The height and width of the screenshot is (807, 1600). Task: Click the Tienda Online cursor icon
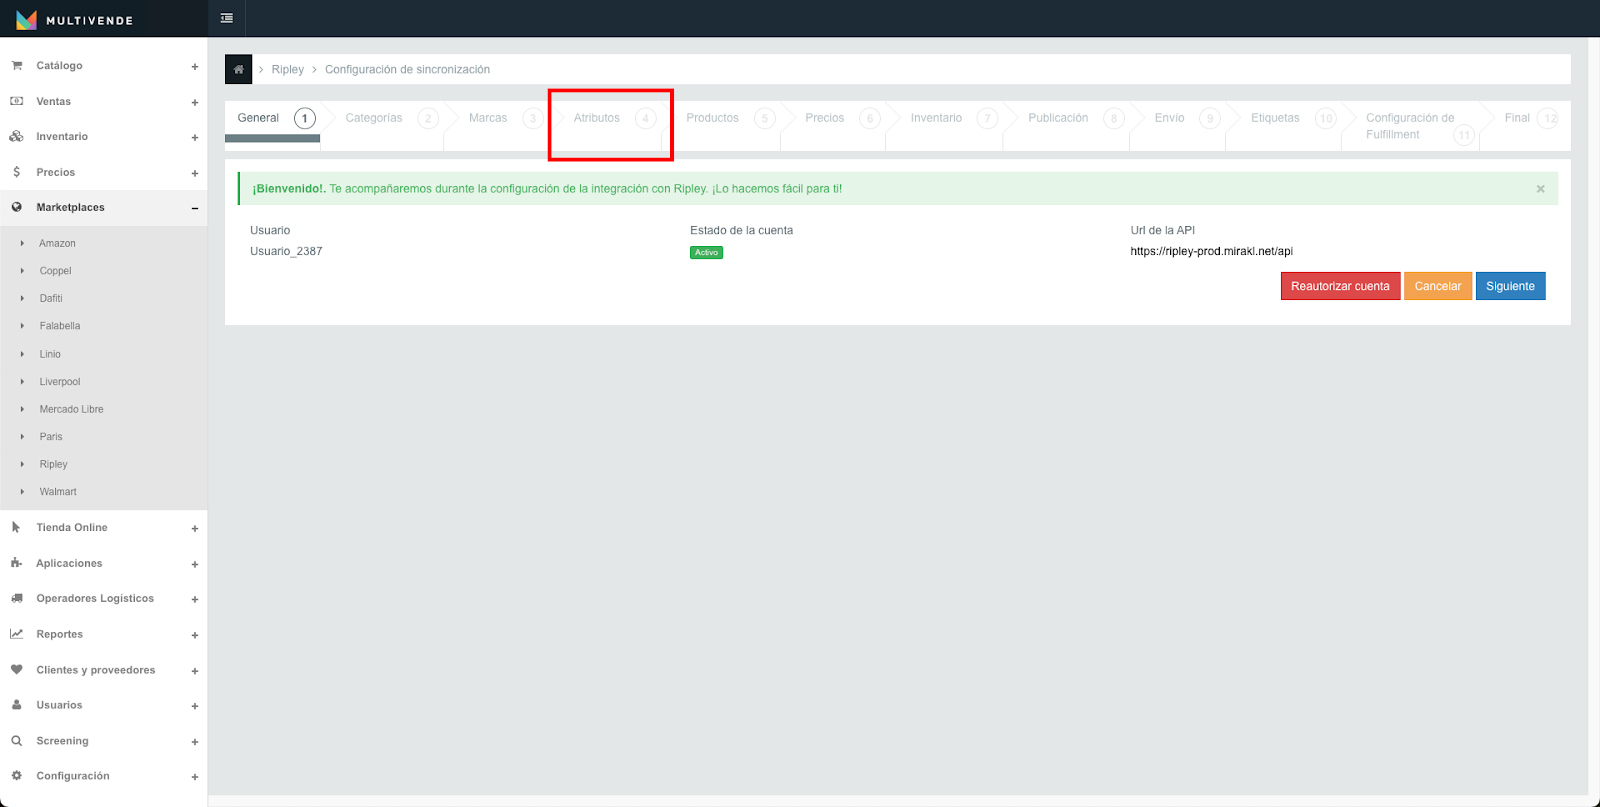tap(16, 527)
